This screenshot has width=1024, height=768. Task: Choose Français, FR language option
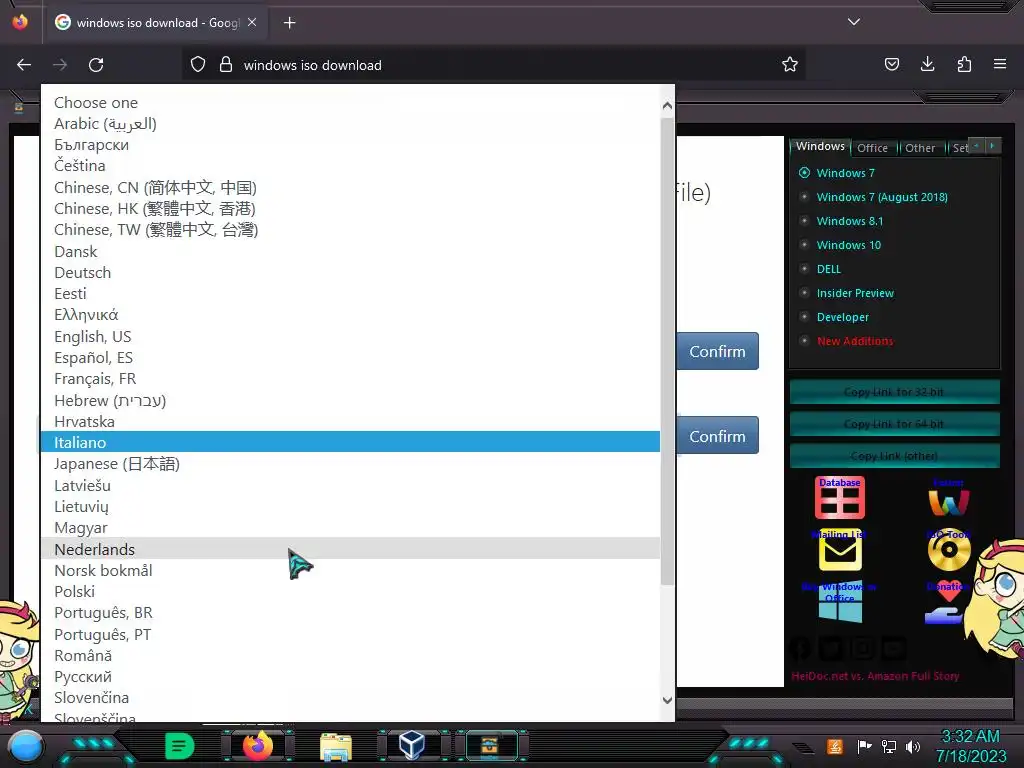click(x=350, y=379)
